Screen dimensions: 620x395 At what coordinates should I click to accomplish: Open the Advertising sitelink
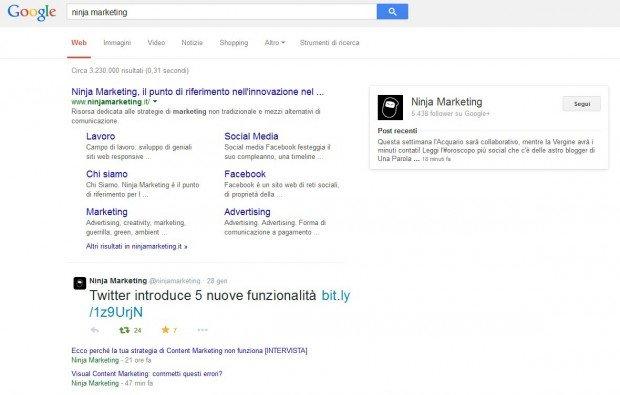pyautogui.click(x=247, y=212)
